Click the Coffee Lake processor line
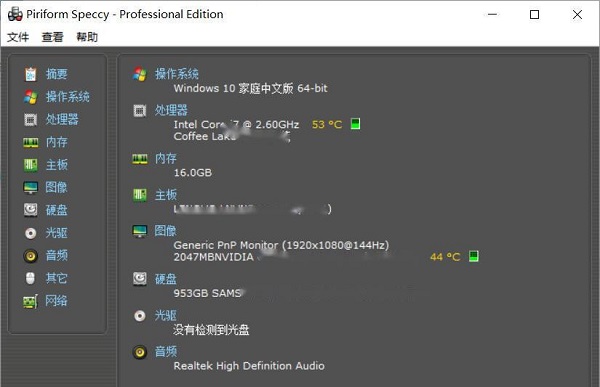This screenshot has height=387, width=600. point(232,137)
